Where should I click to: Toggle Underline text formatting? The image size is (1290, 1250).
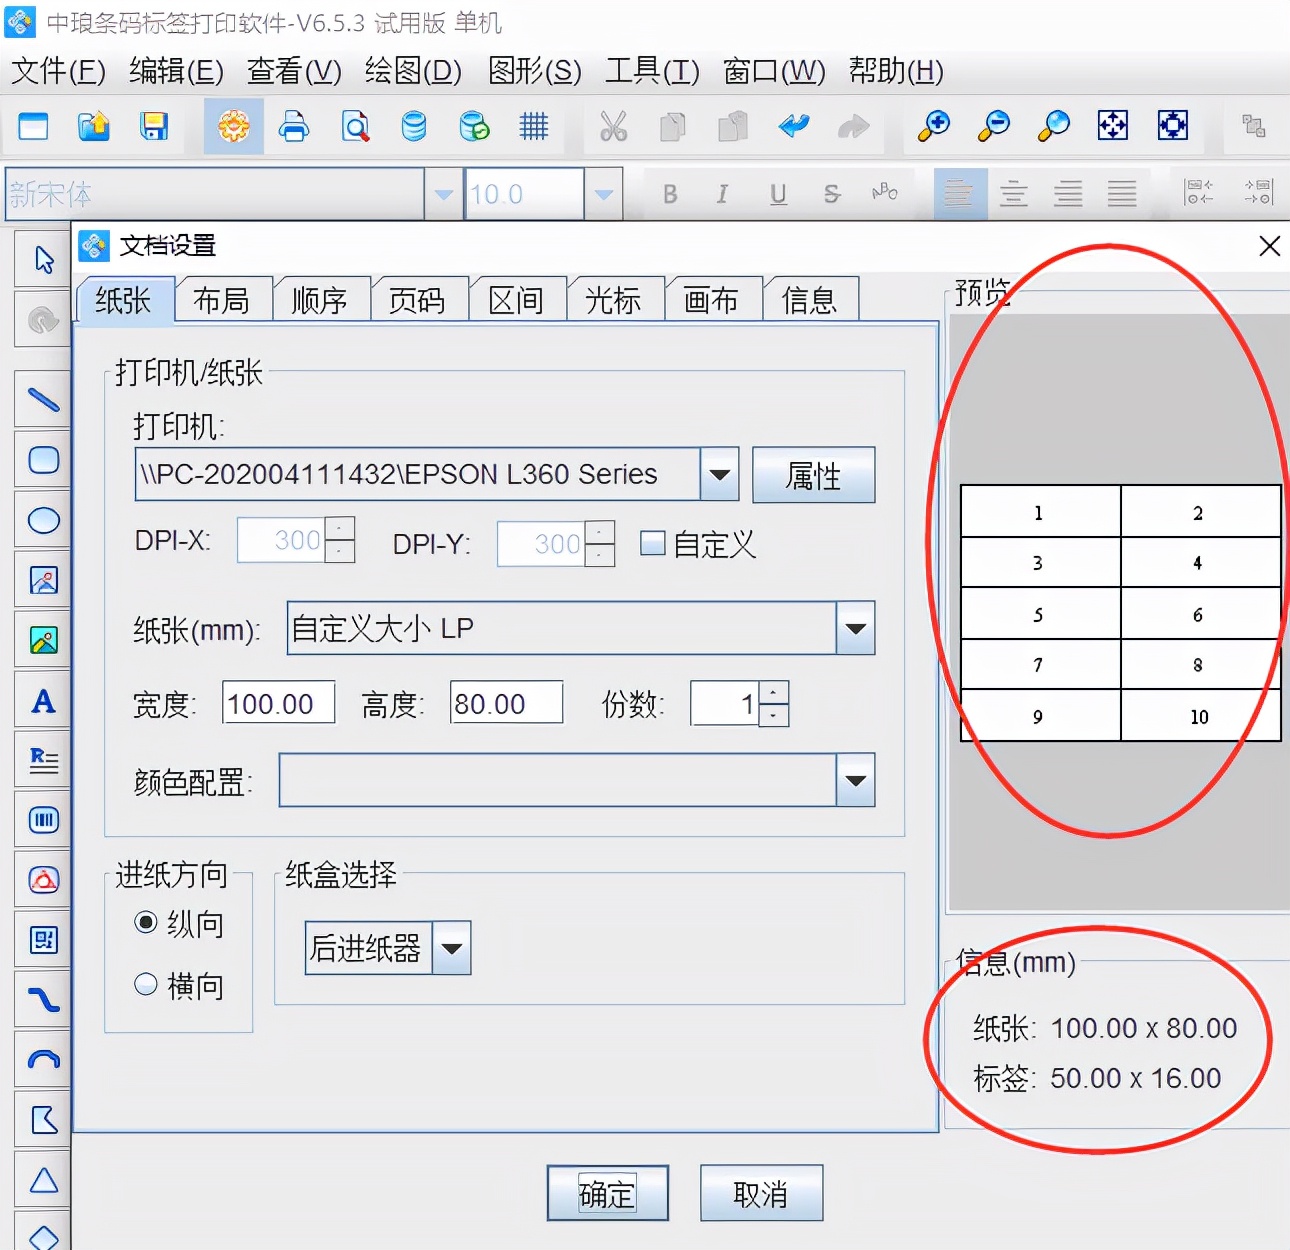[778, 194]
